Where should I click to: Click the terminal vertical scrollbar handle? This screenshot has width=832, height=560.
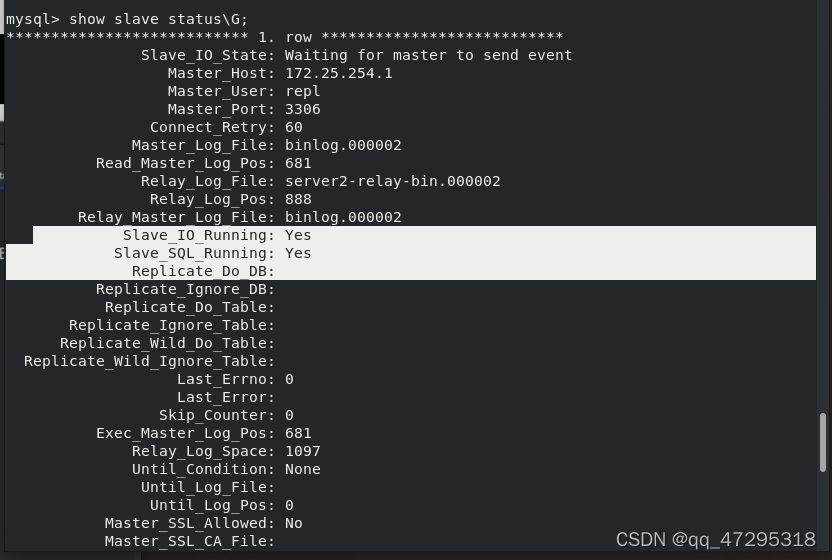click(x=823, y=442)
